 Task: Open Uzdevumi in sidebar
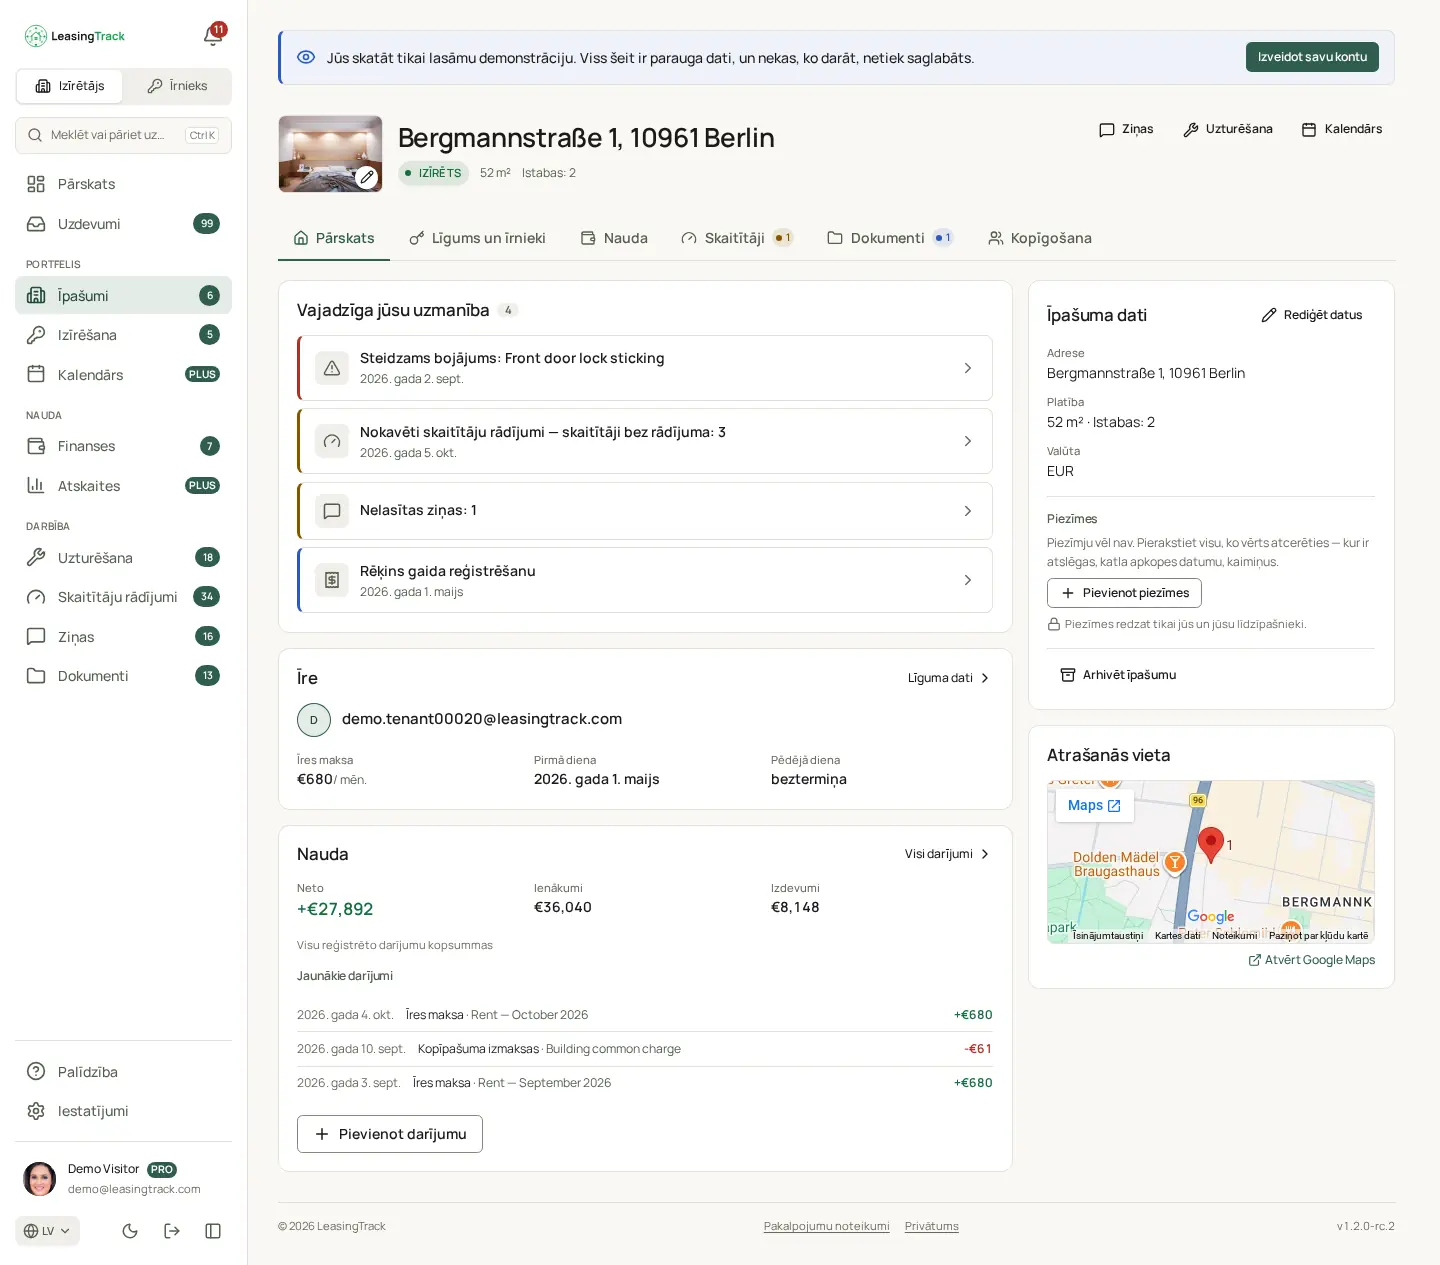123,224
